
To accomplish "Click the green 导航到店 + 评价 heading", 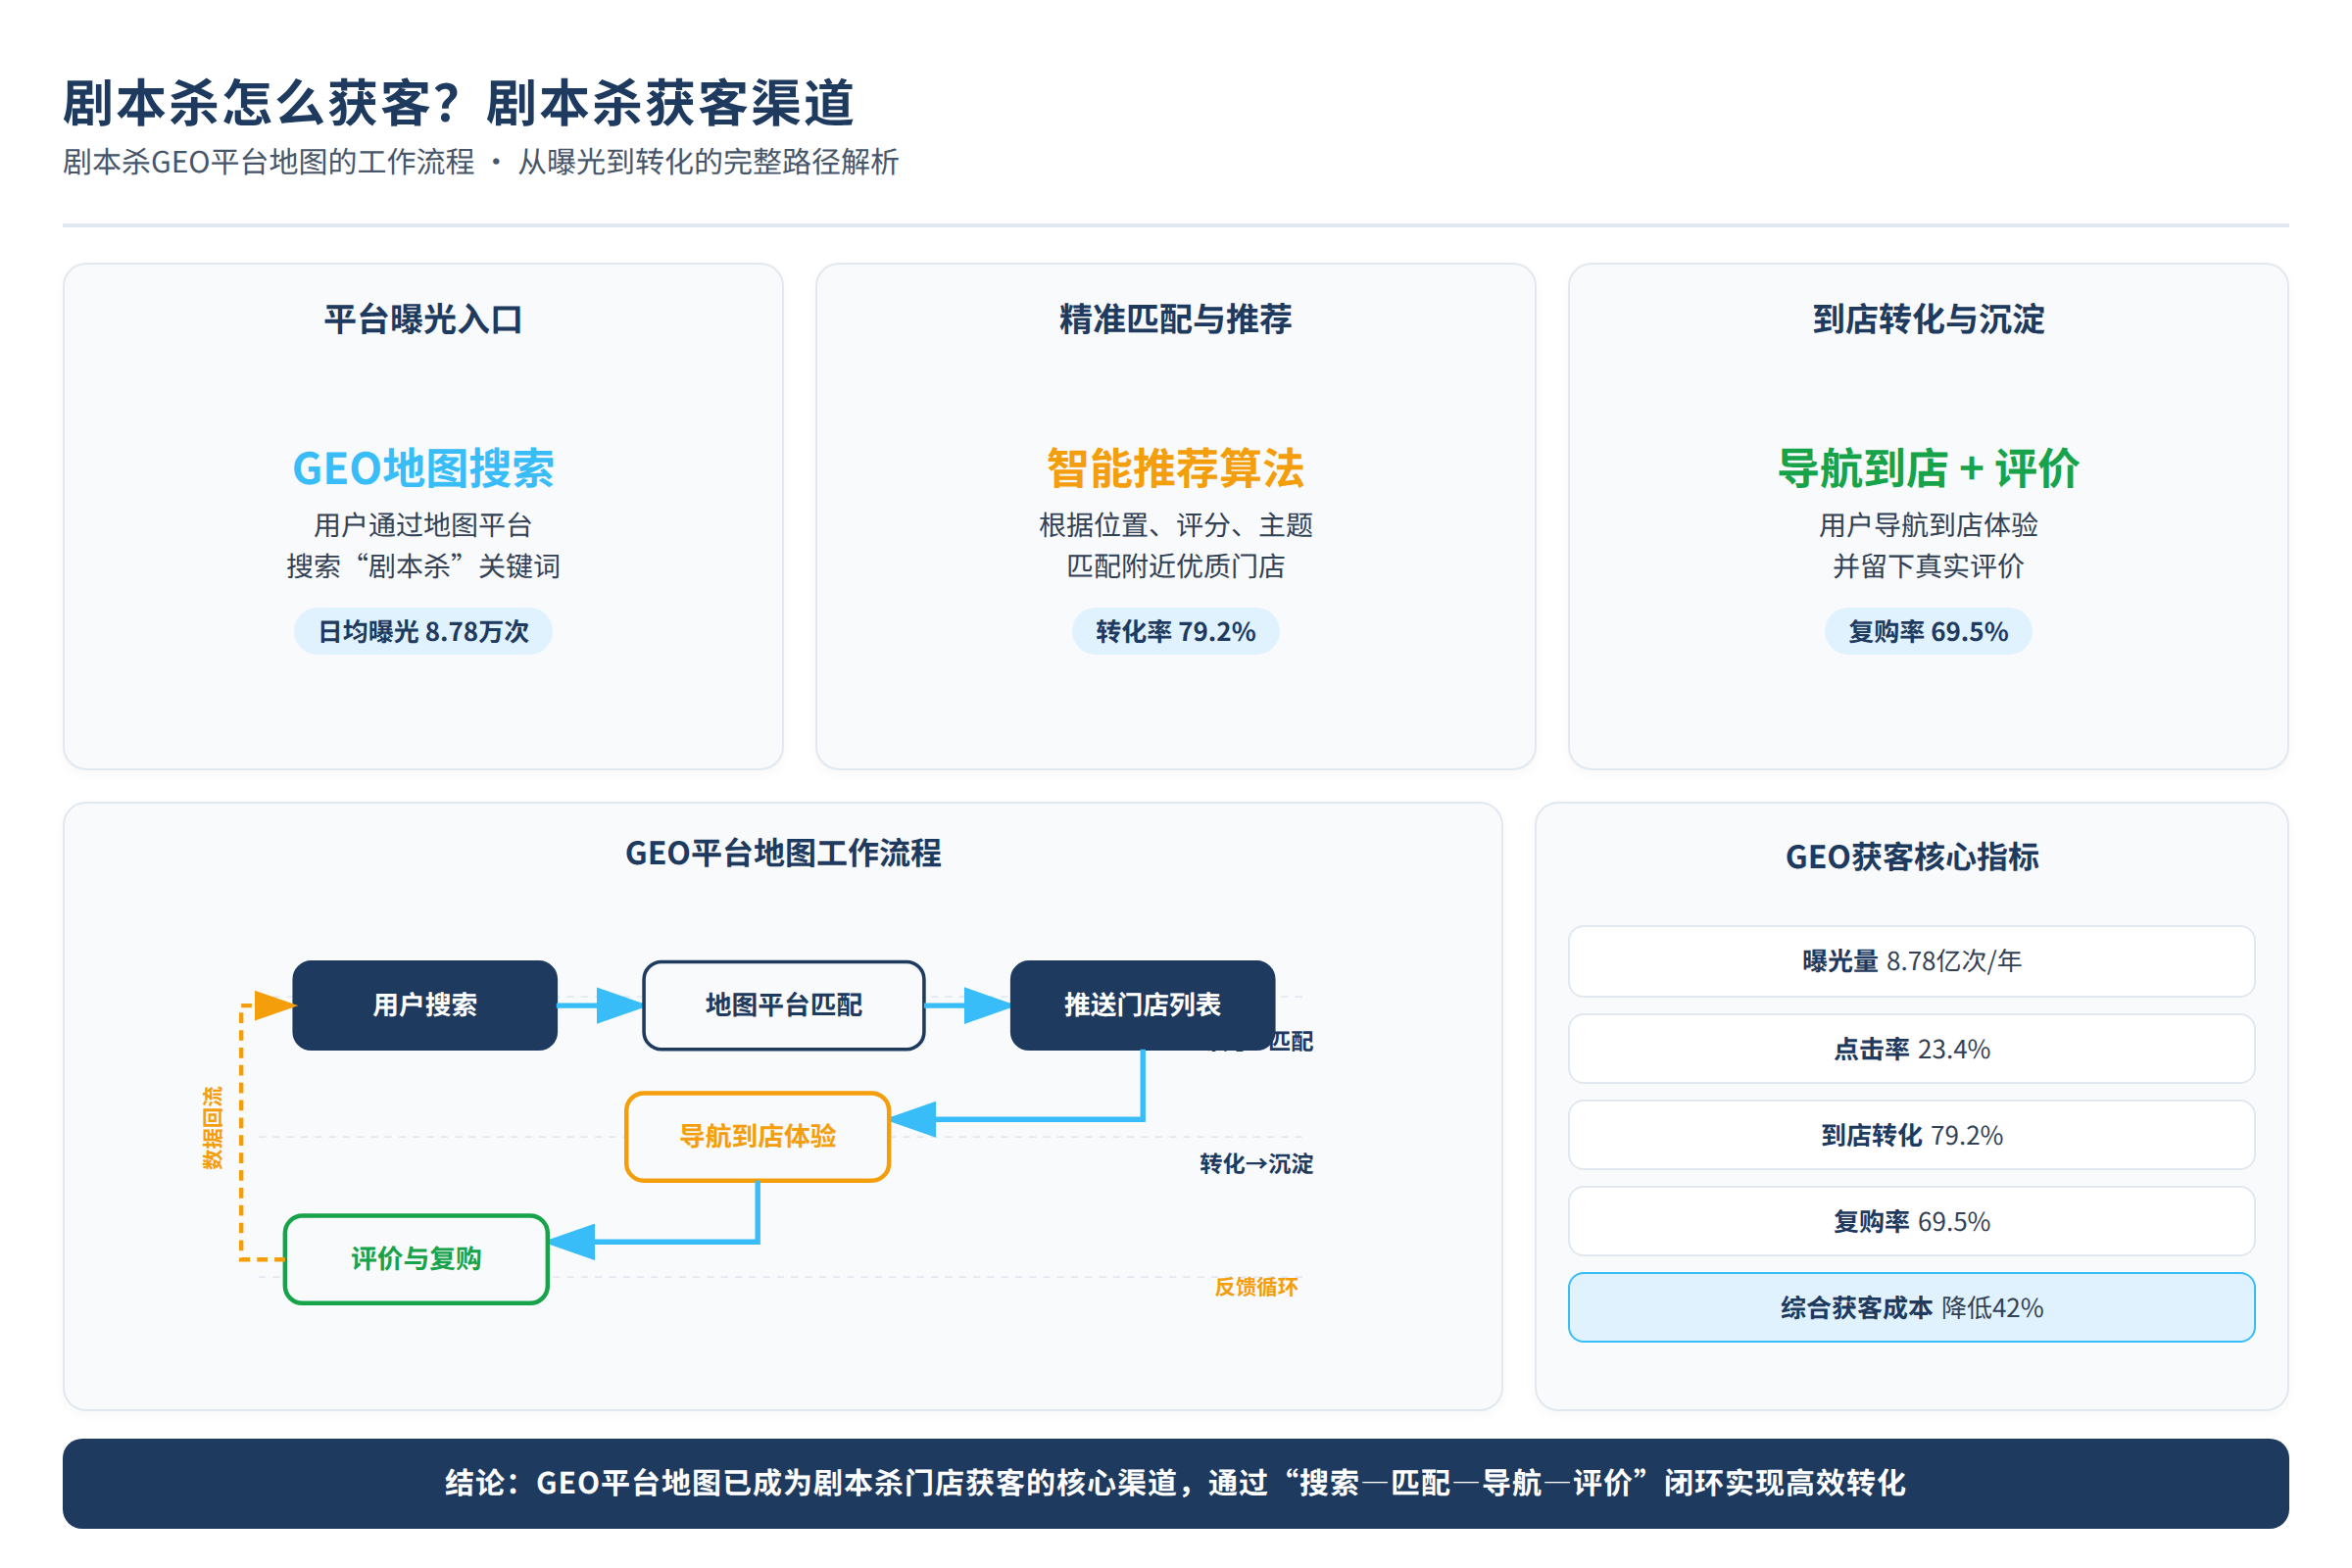I will coord(1928,468).
